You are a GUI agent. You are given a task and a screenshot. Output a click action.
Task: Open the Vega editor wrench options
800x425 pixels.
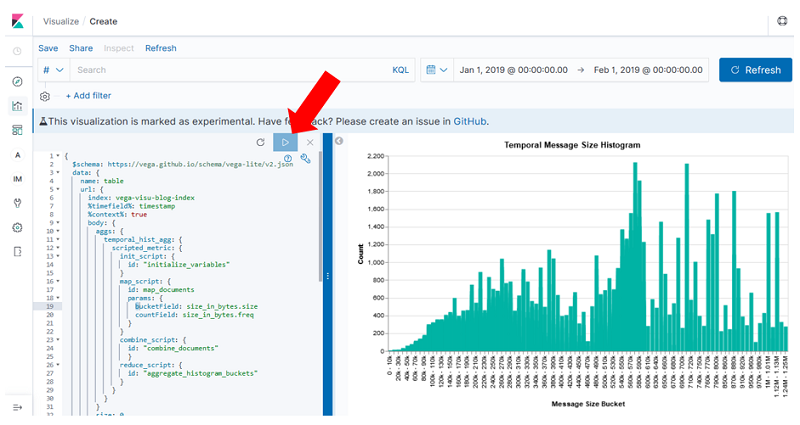pyautogui.click(x=306, y=158)
